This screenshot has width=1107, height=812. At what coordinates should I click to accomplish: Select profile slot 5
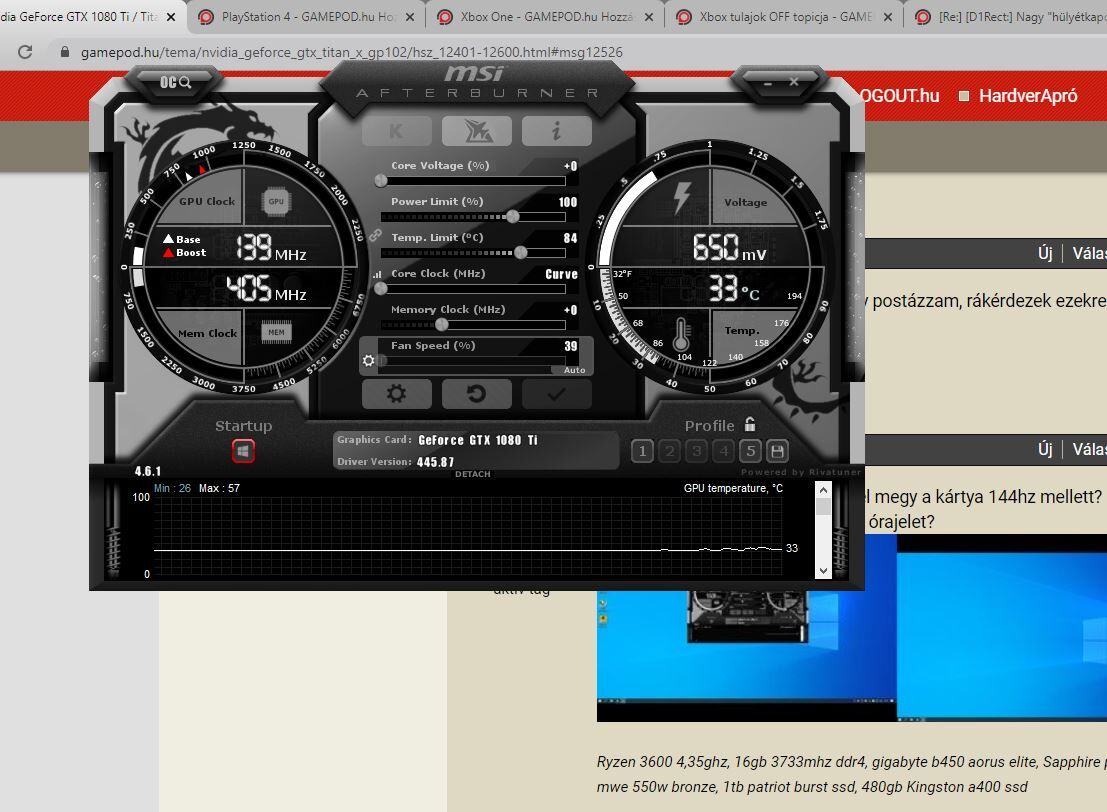pos(750,450)
